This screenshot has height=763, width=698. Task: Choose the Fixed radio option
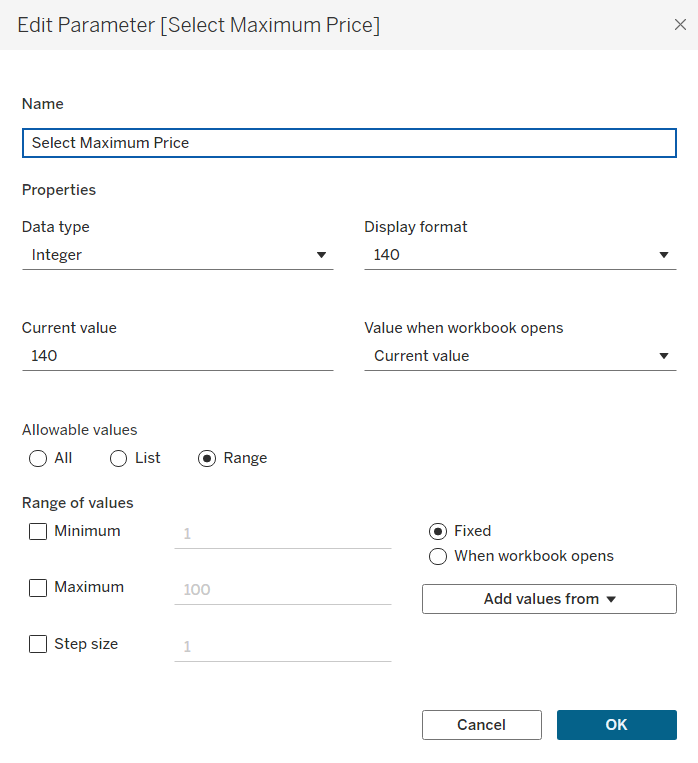[x=438, y=532]
